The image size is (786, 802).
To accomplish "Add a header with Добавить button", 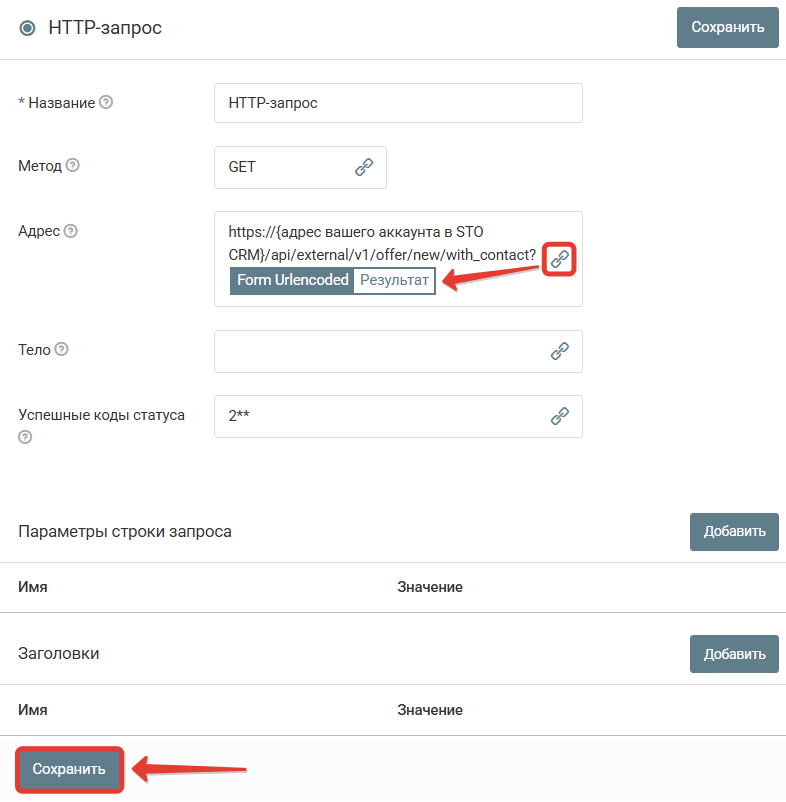I will coord(734,654).
